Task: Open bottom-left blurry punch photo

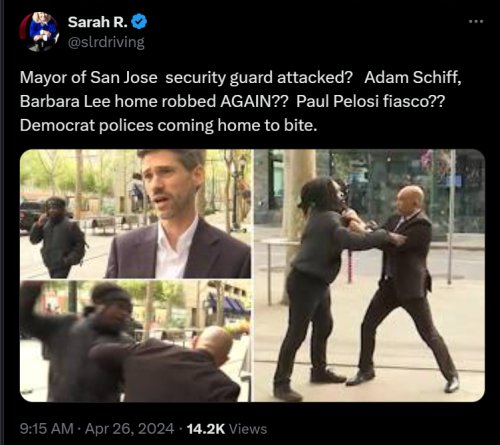Action: (135, 341)
